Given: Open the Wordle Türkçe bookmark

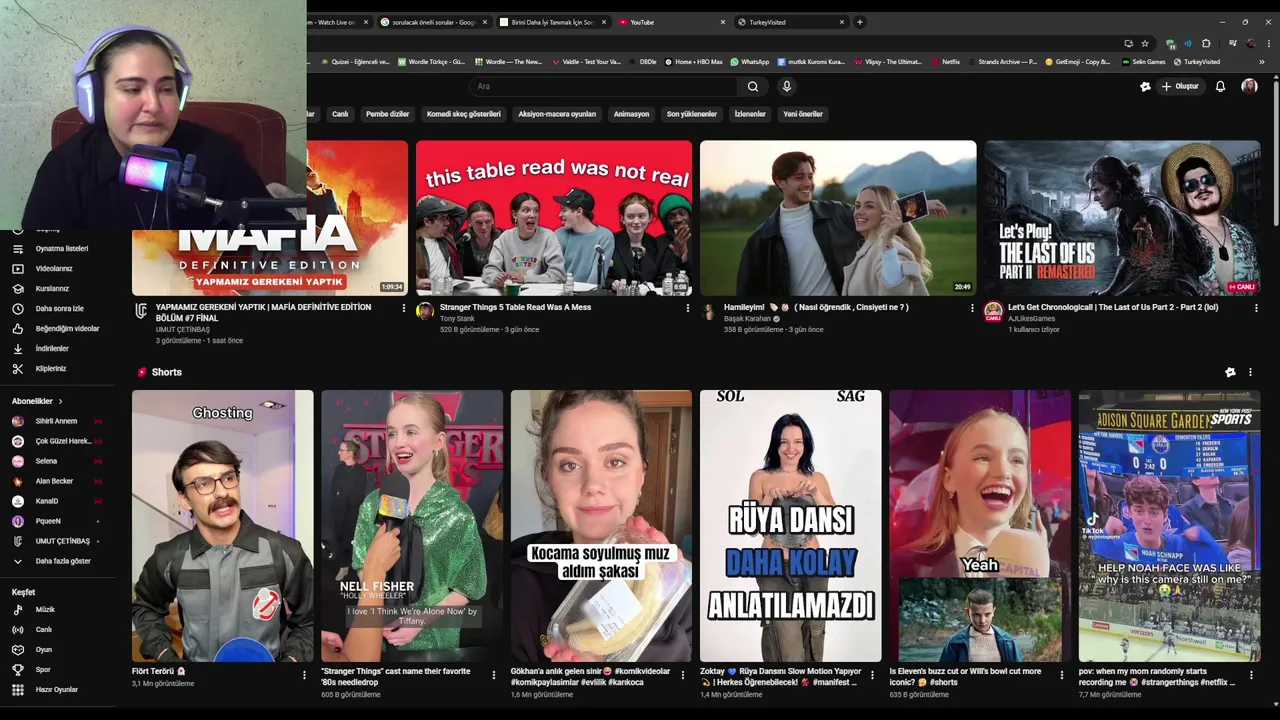Looking at the screenshot, I should [x=432, y=62].
